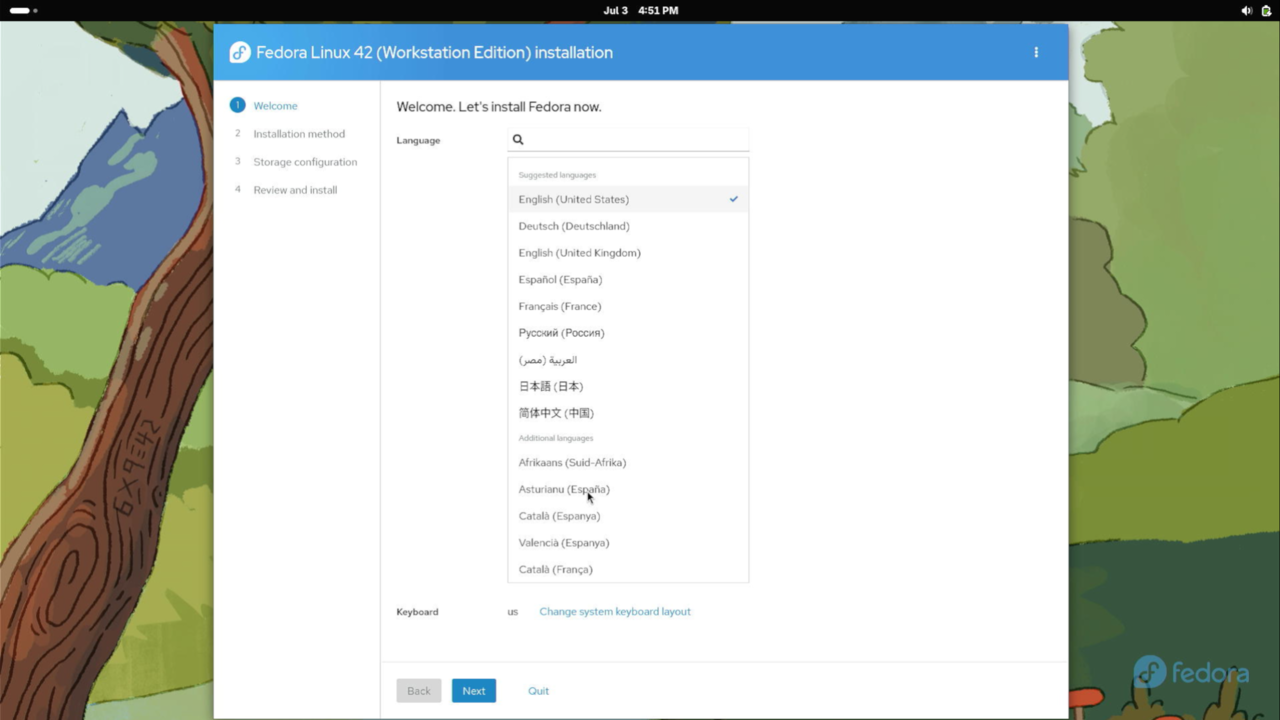
Task: Go to Installation method step
Action: (x=299, y=134)
